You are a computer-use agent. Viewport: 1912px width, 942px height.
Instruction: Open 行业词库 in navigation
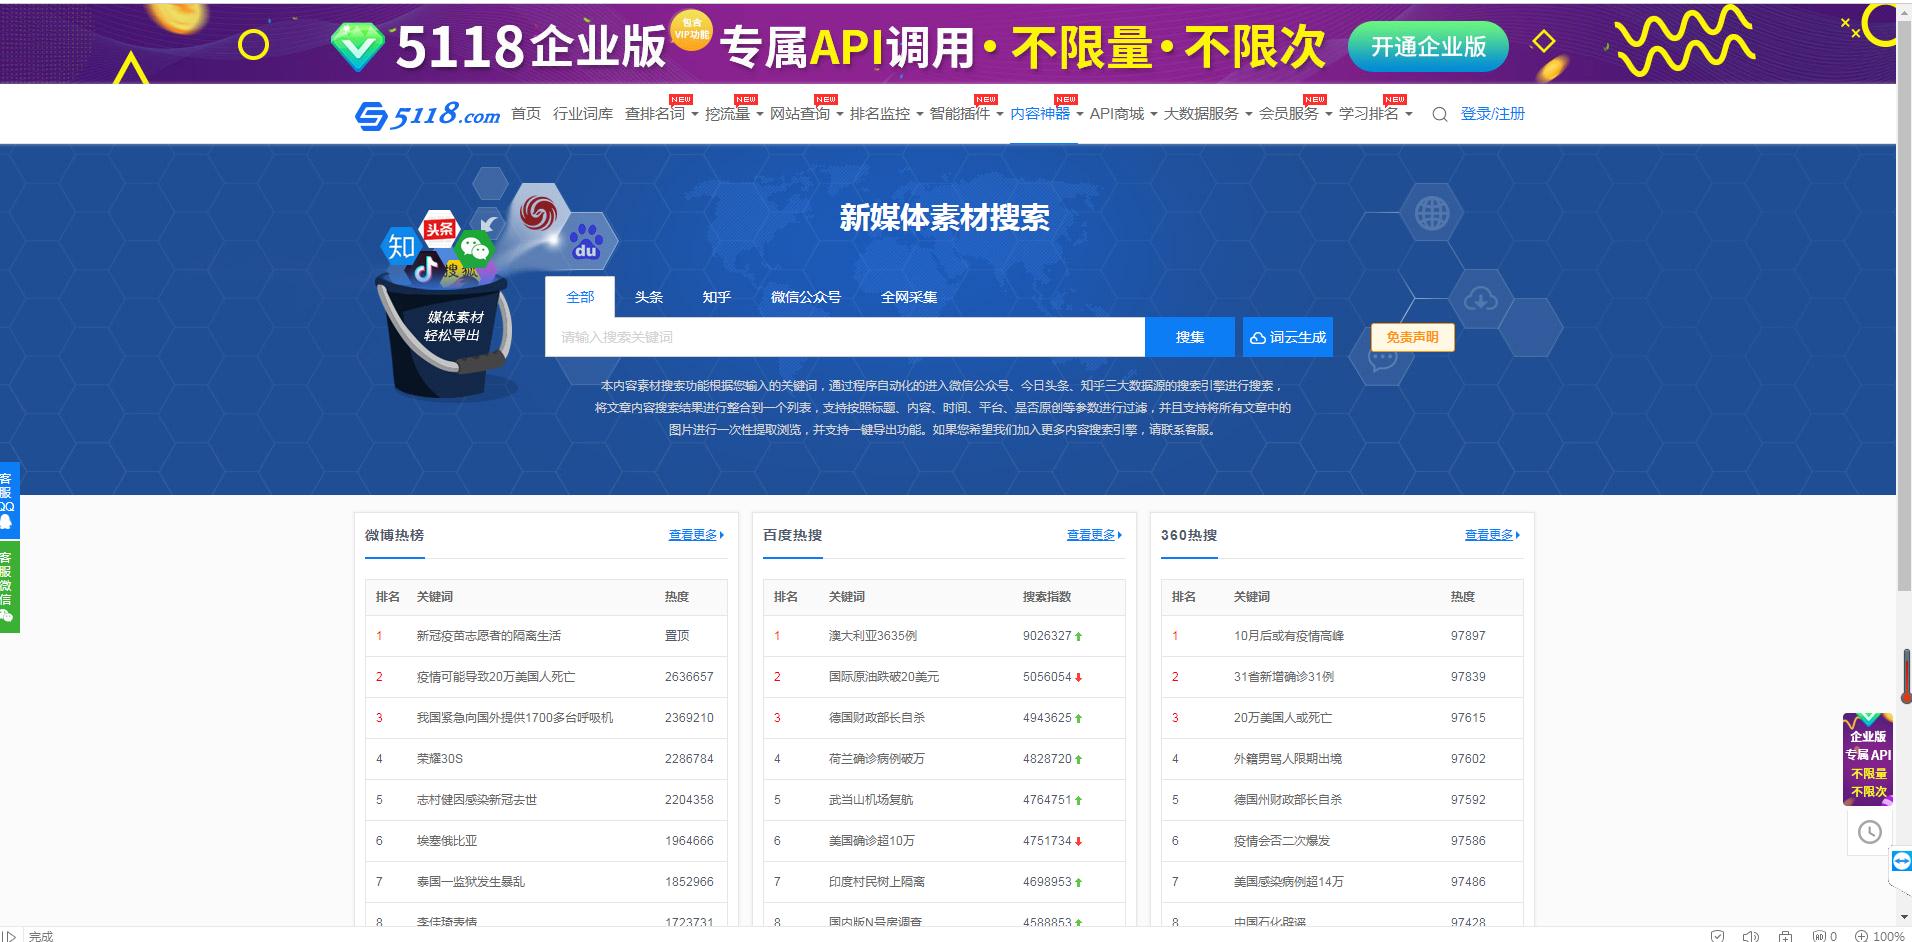tap(583, 114)
